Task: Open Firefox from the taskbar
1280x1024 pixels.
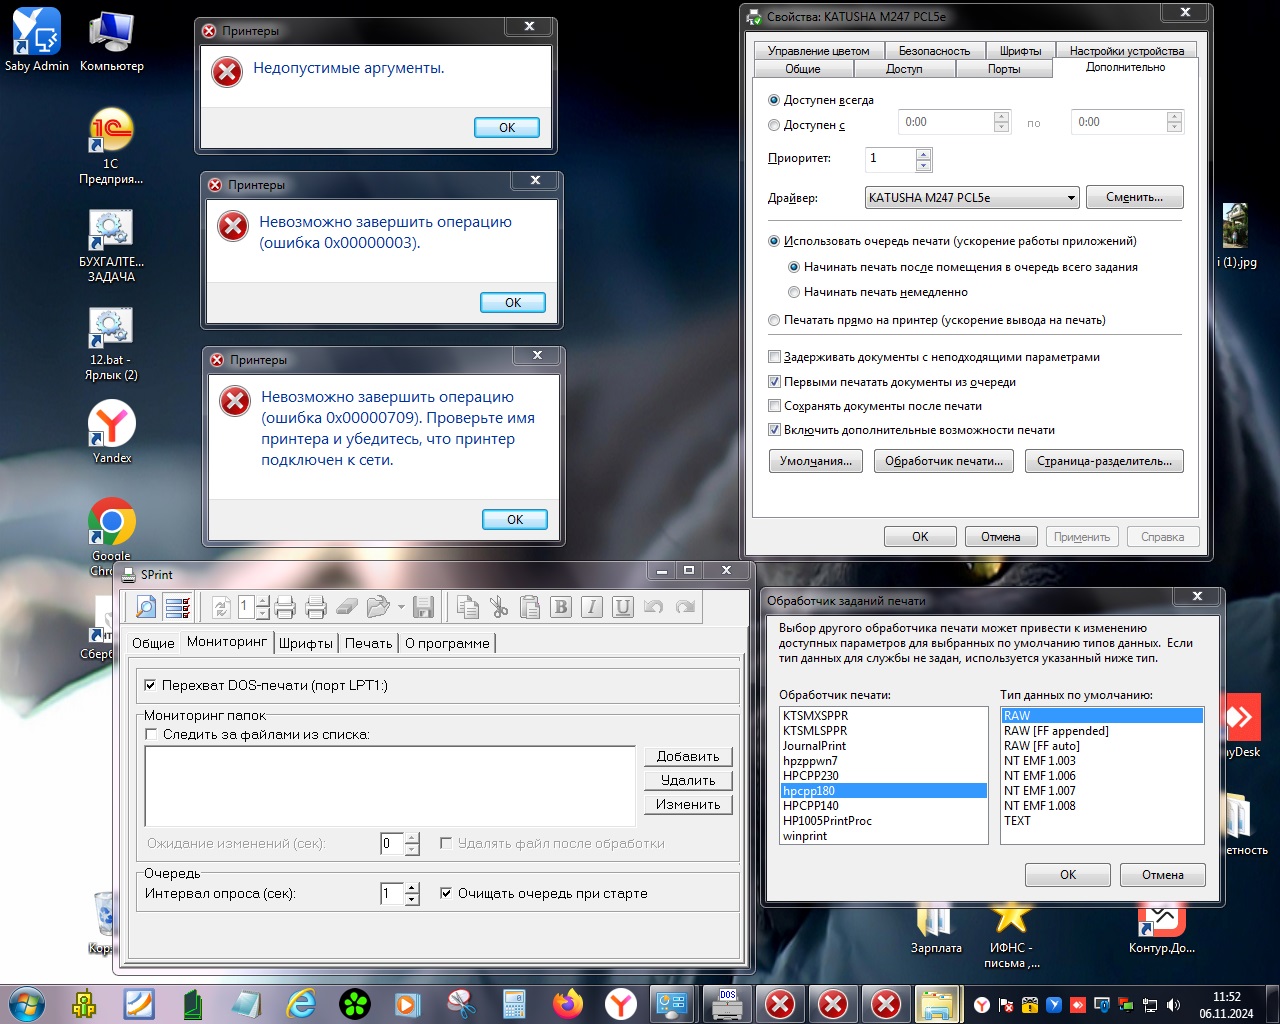Action: point(568,1004)
